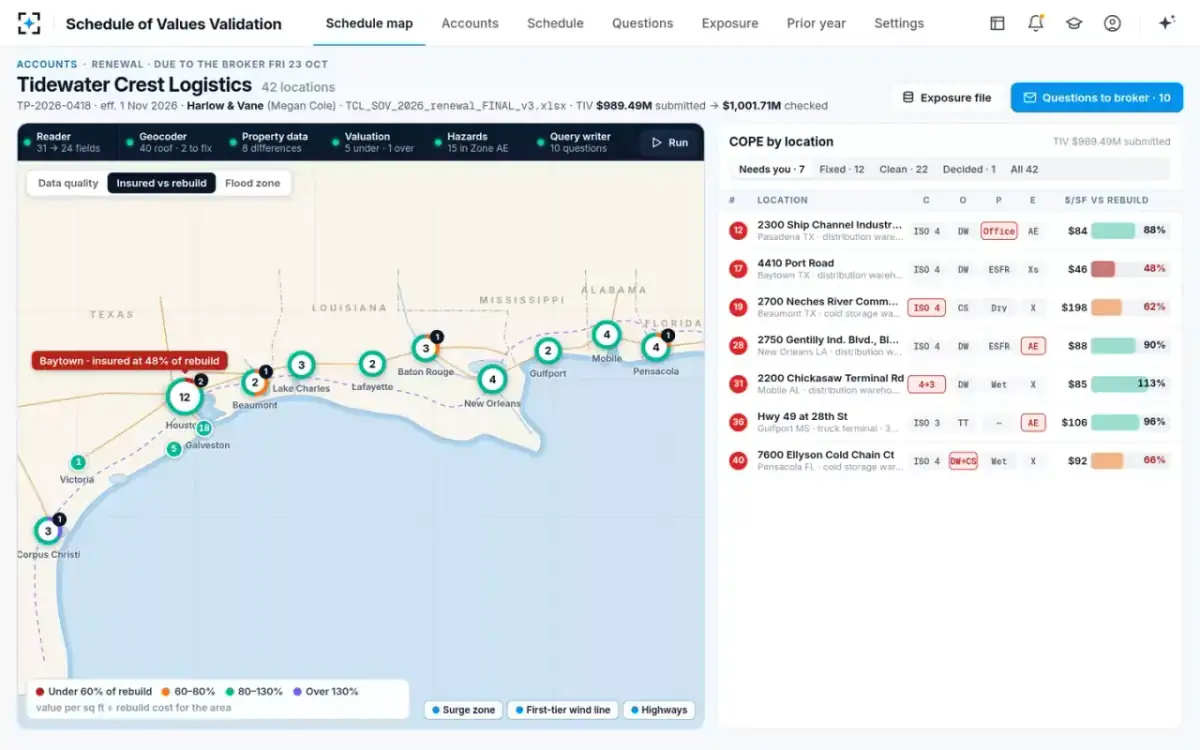Screen dimensions: 1200x750
Task: Click the DW+CS tag on 7600 Ellyson
Action: [x=963, y=461]
